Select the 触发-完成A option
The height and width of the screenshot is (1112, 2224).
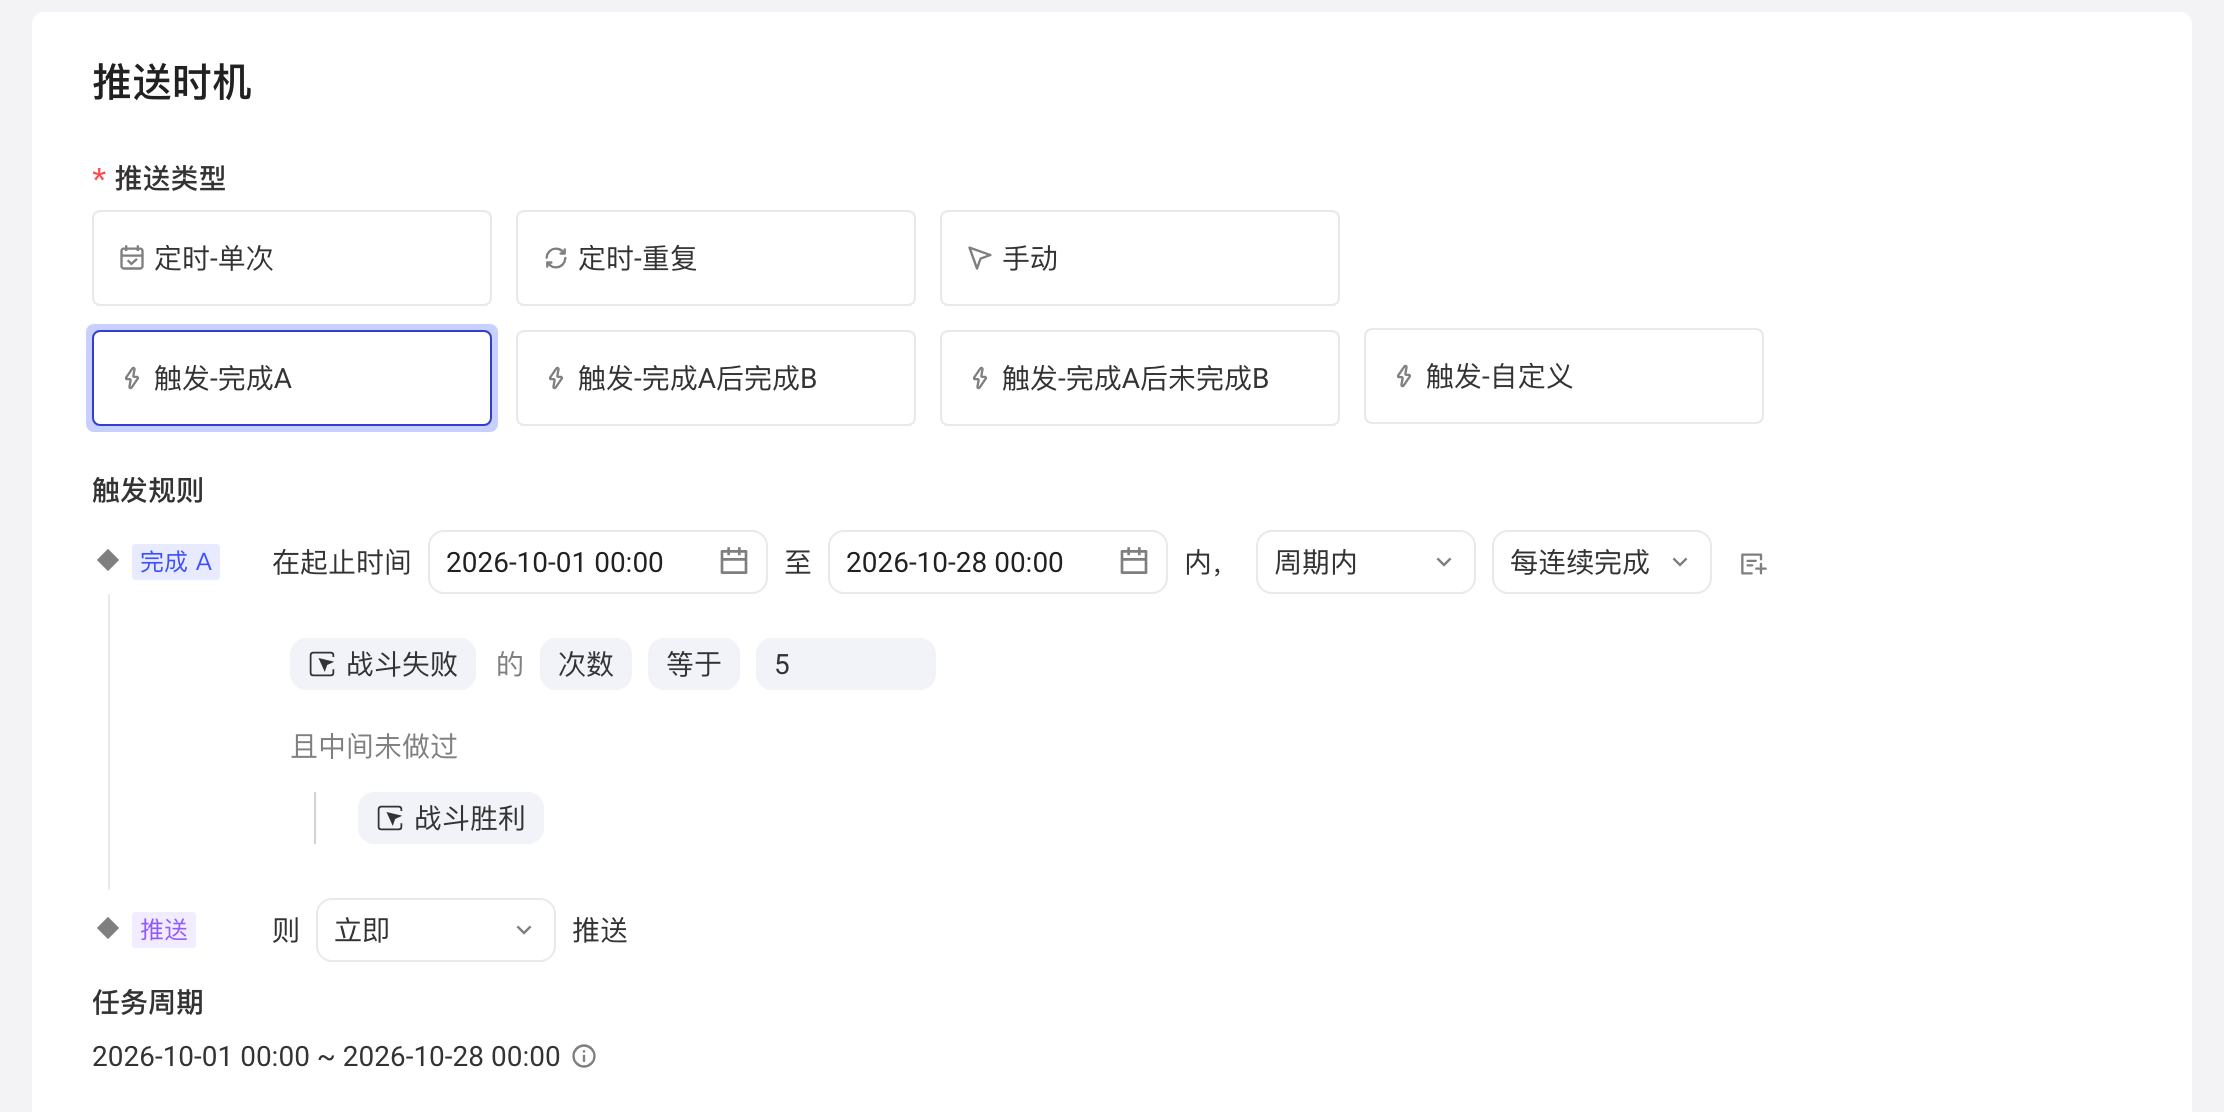pyautogui.click(x=292, y=378)
